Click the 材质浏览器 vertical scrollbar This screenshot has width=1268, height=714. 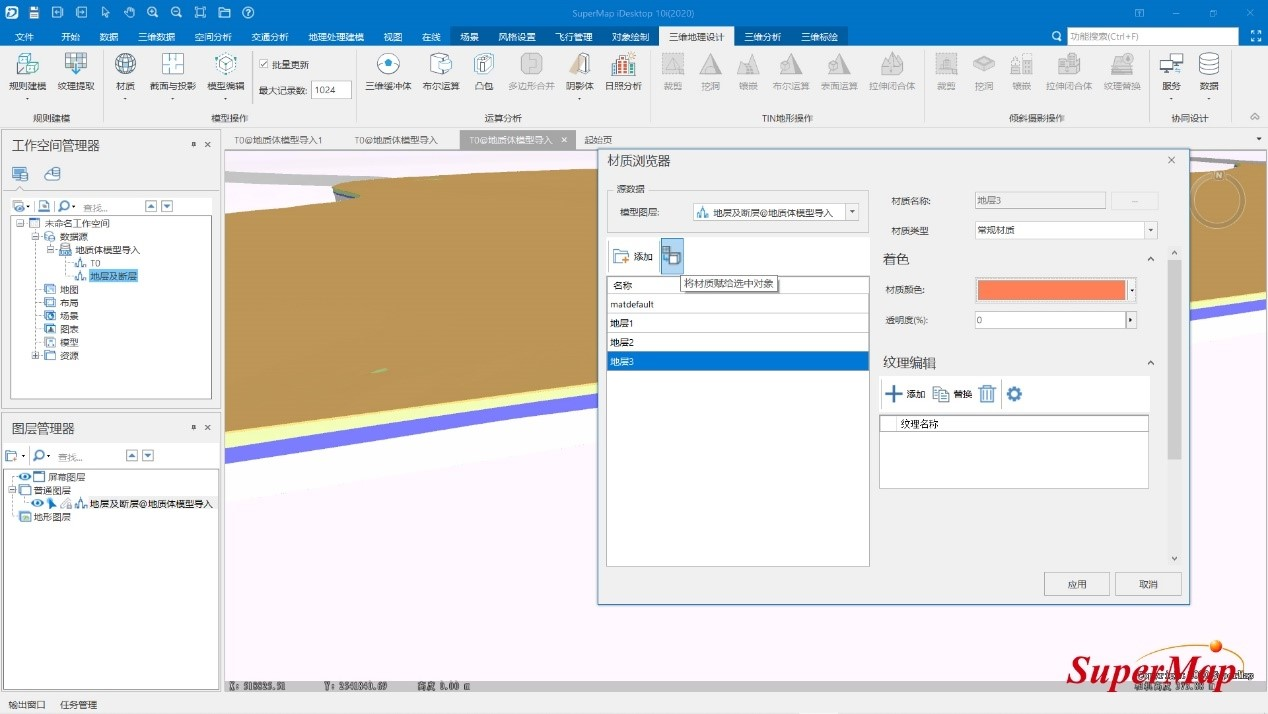tap(1174, 360)
